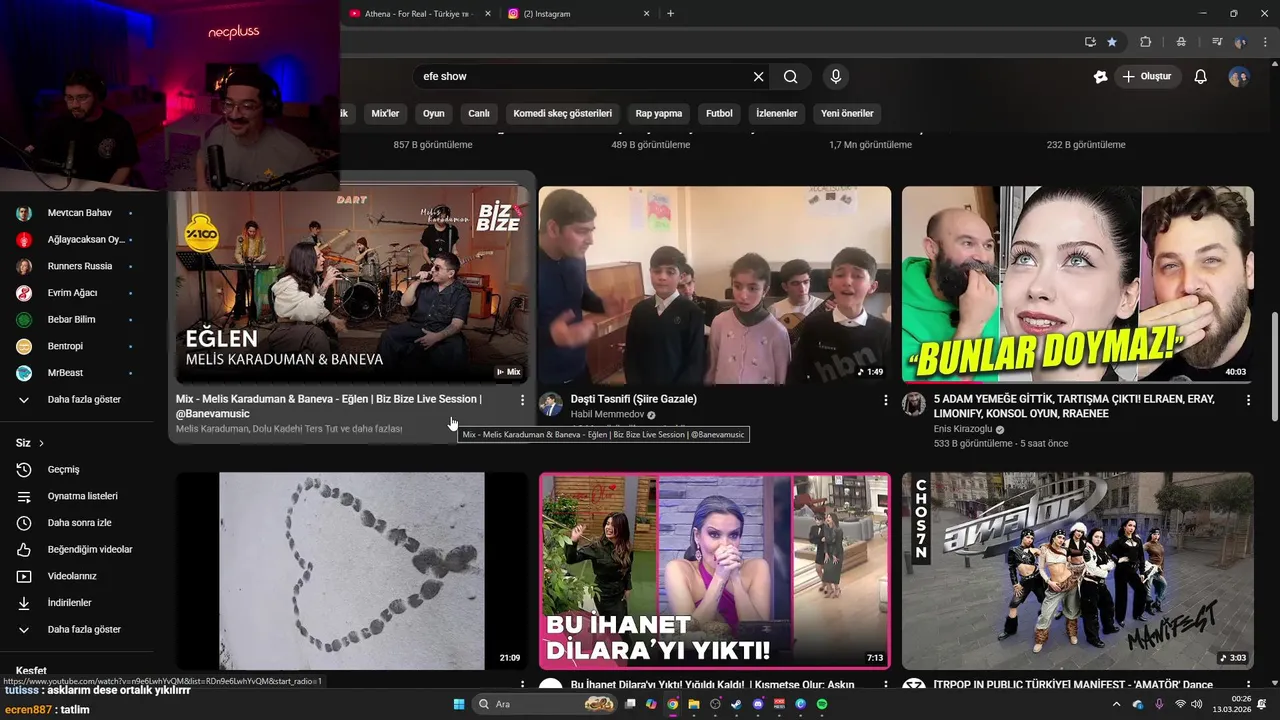Select the Yeni öneriler chip
The width and height of the screenshot is (1280, 720).
[x=847, y=114]
